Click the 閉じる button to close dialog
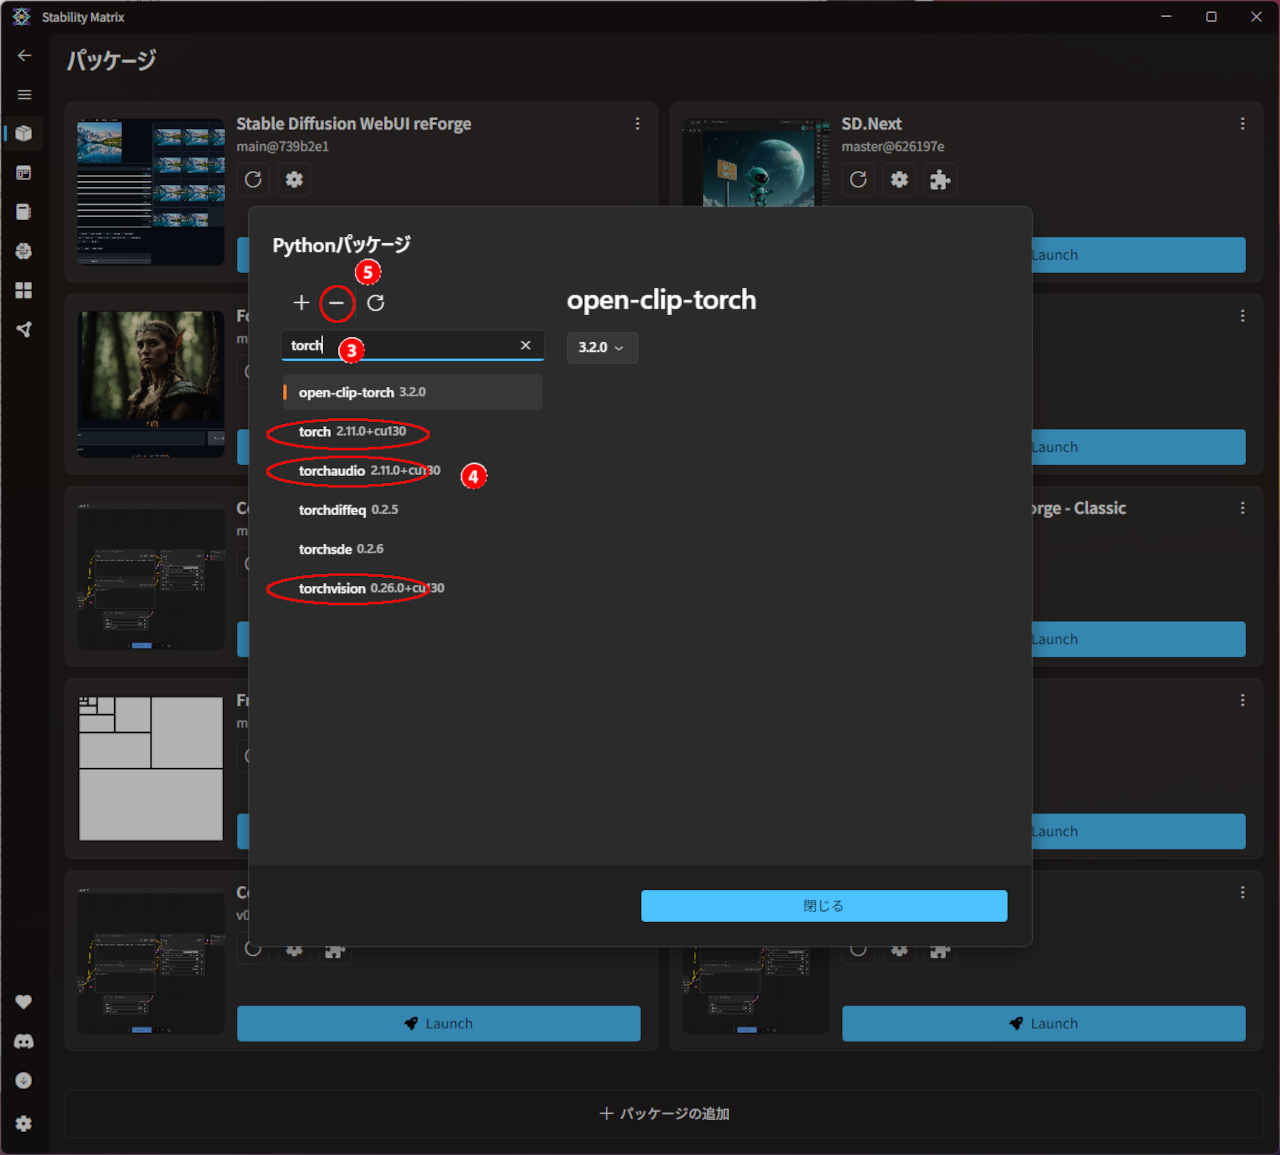1280x1155 pixels. point(824,906)
